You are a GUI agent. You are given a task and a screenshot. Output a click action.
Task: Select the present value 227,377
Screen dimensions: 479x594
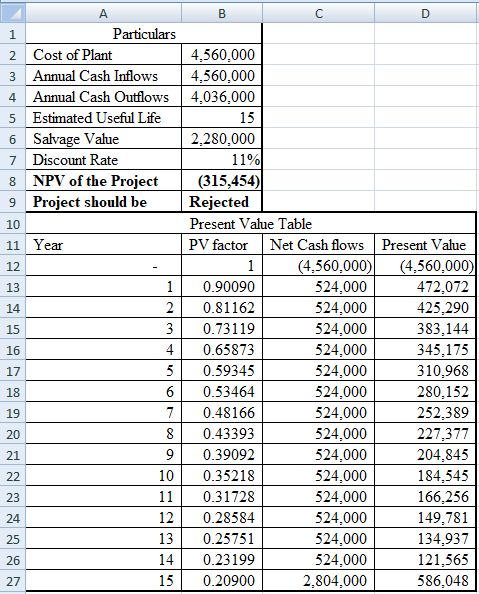pos(425,434)
